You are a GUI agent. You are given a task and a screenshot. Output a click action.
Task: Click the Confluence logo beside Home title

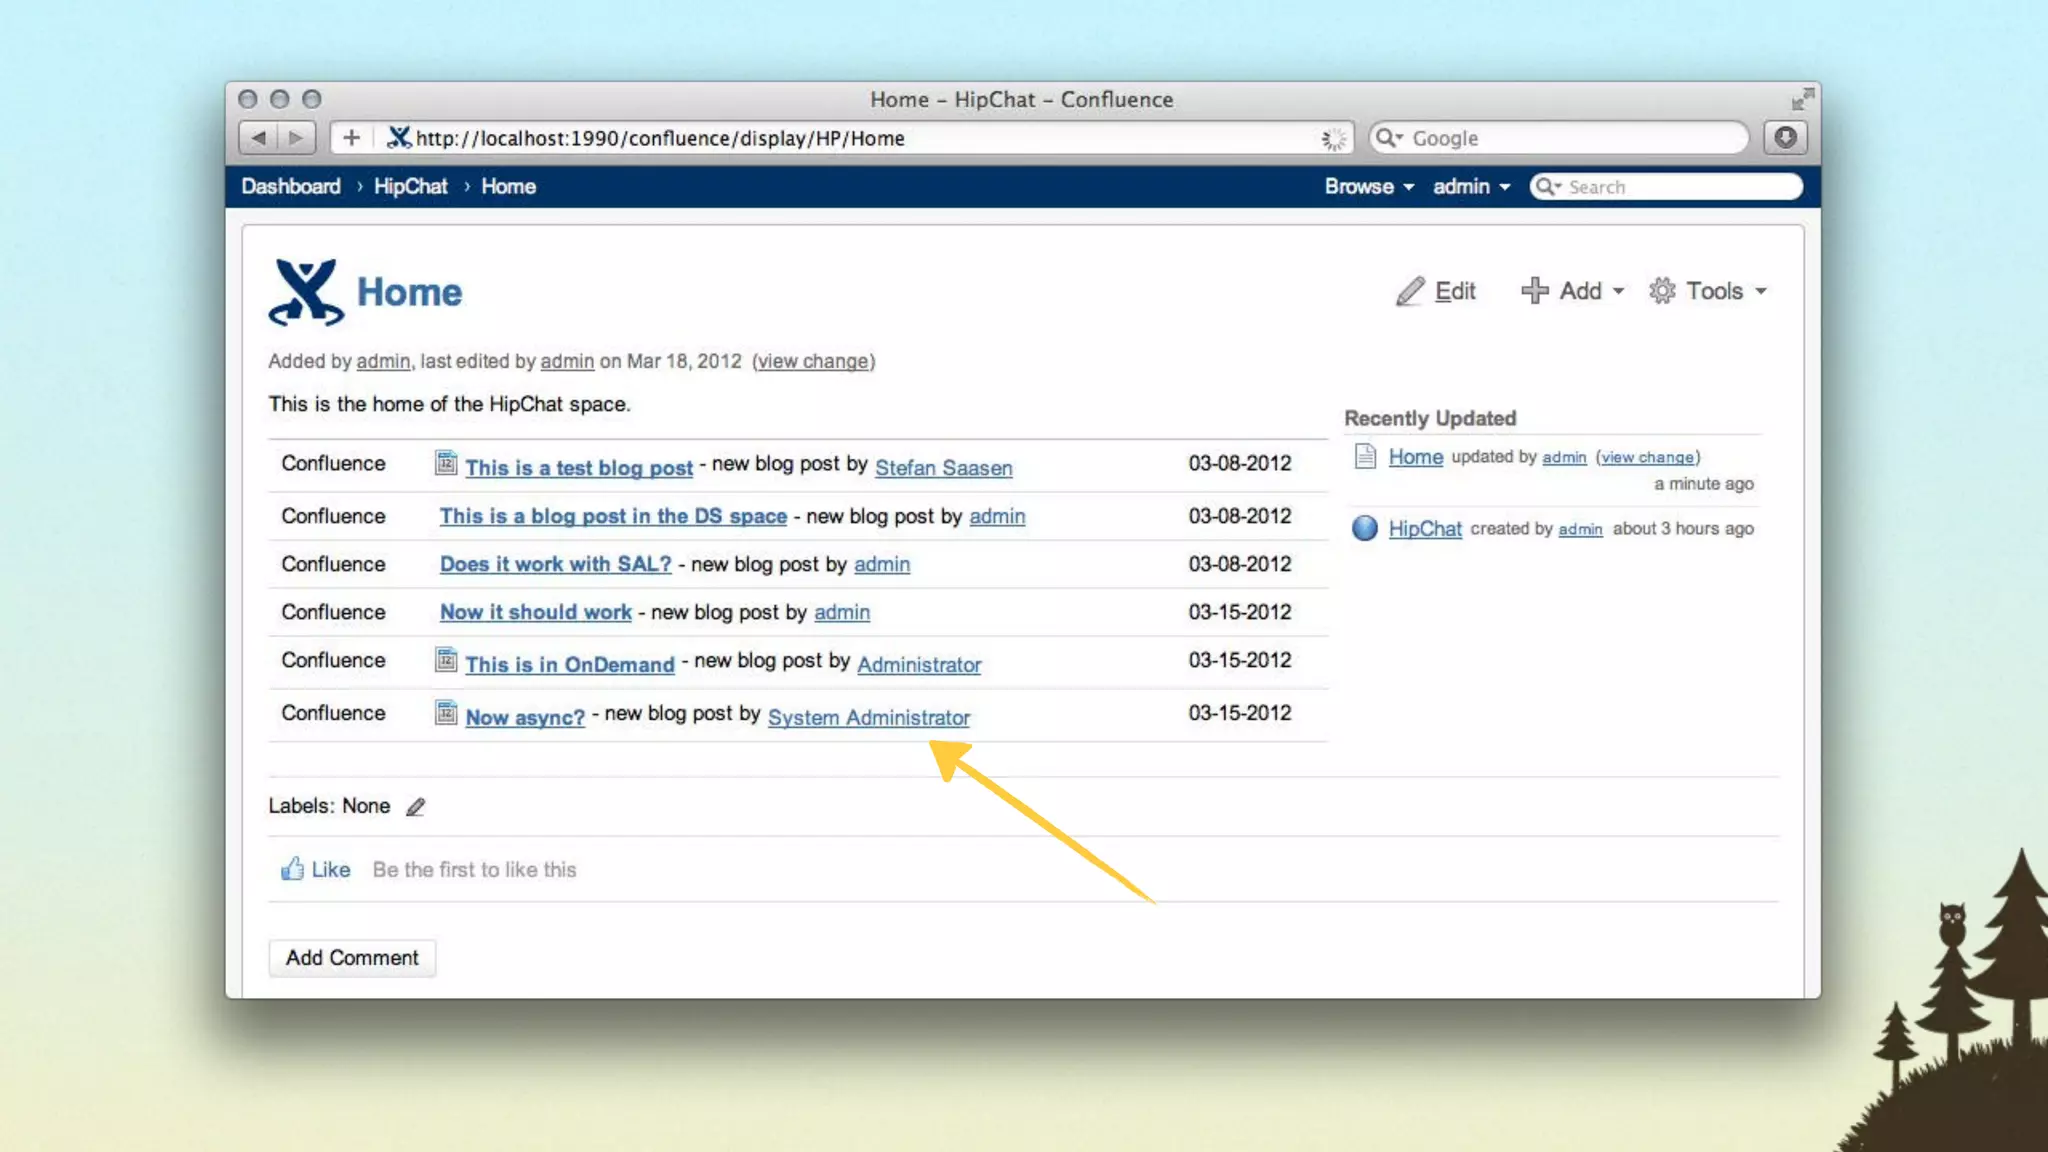[x=306, y=292]
